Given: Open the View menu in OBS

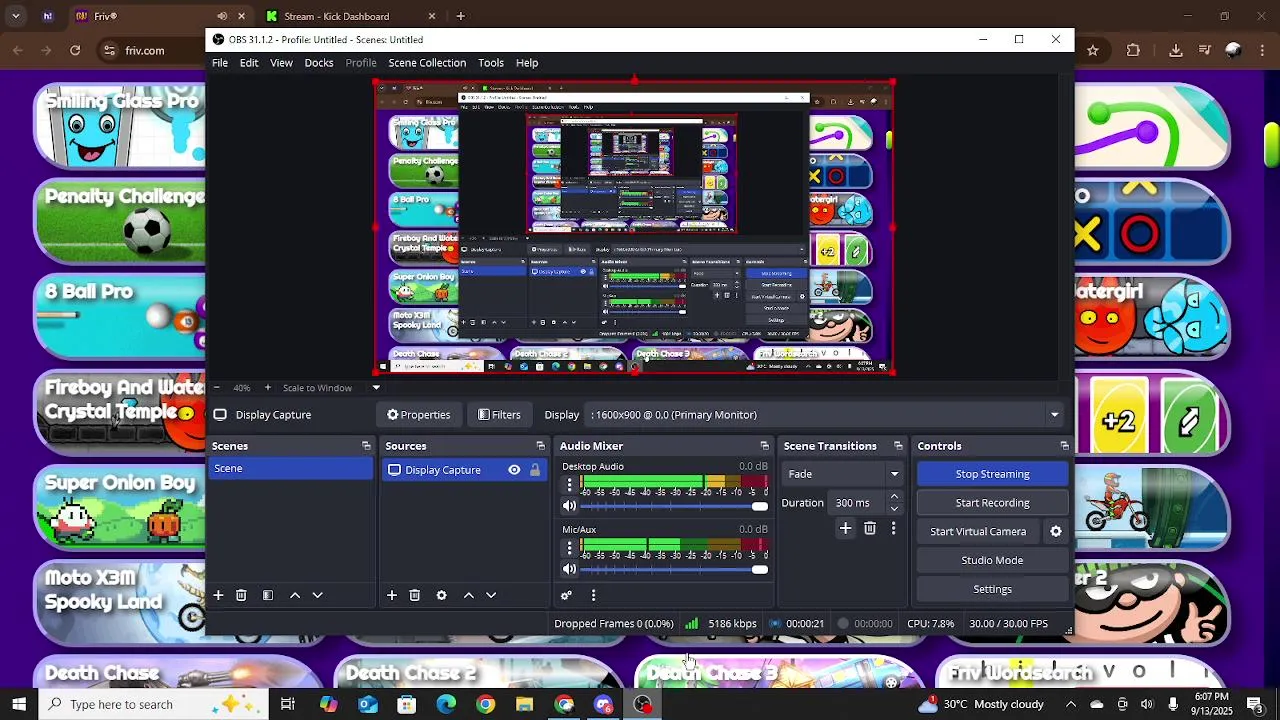Looking at the screenshot, I should [x=281, y=63].
